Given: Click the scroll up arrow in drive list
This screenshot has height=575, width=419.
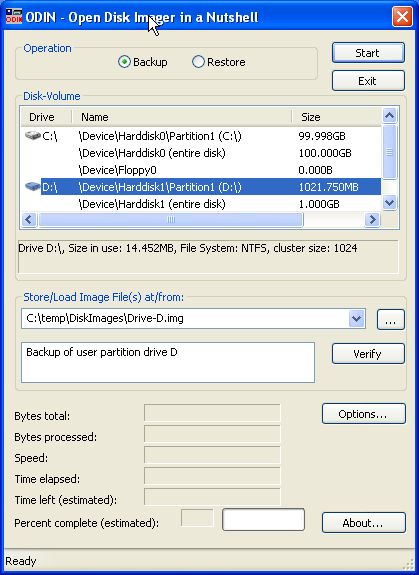Looking at the screenshot, I should [389, 116].
